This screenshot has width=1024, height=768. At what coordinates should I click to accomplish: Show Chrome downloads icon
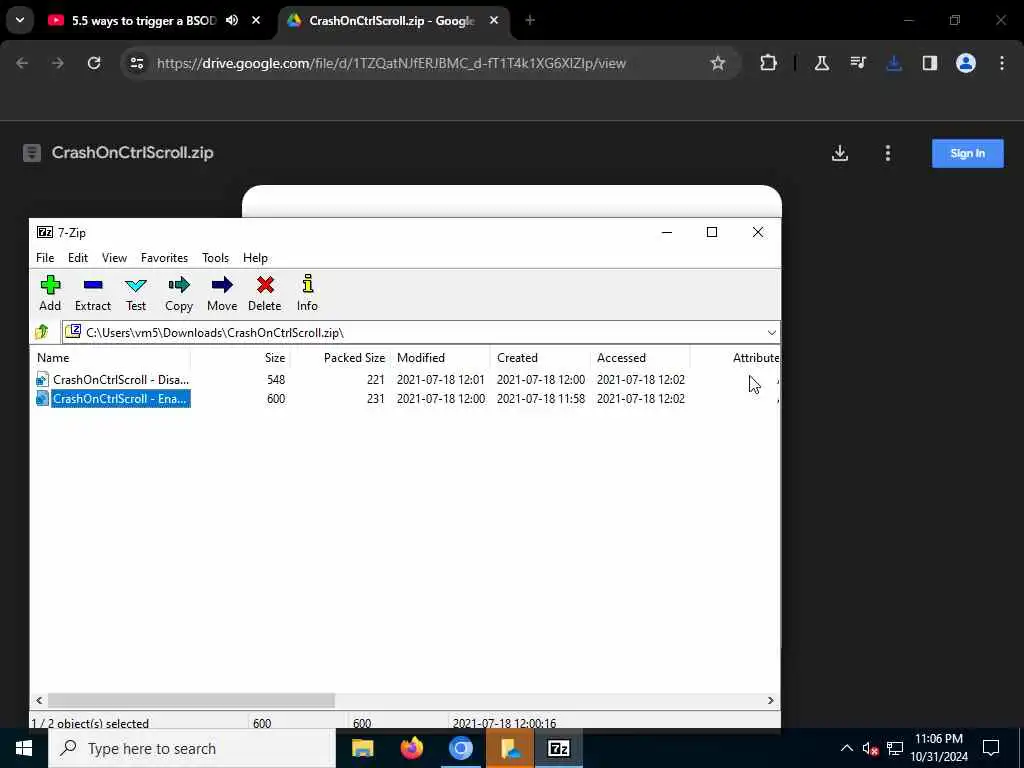coord(894,63)
